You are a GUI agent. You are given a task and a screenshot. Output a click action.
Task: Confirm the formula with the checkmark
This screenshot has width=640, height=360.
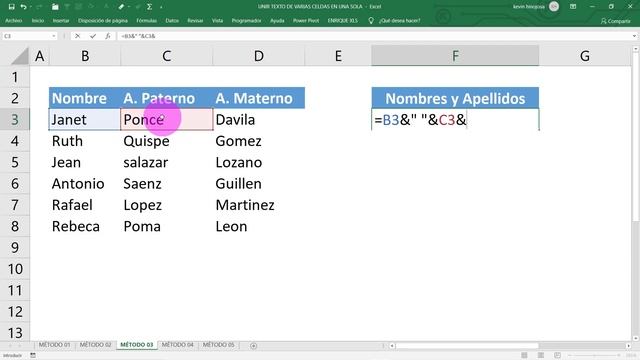pyautogui.click(x=93, y=36)
